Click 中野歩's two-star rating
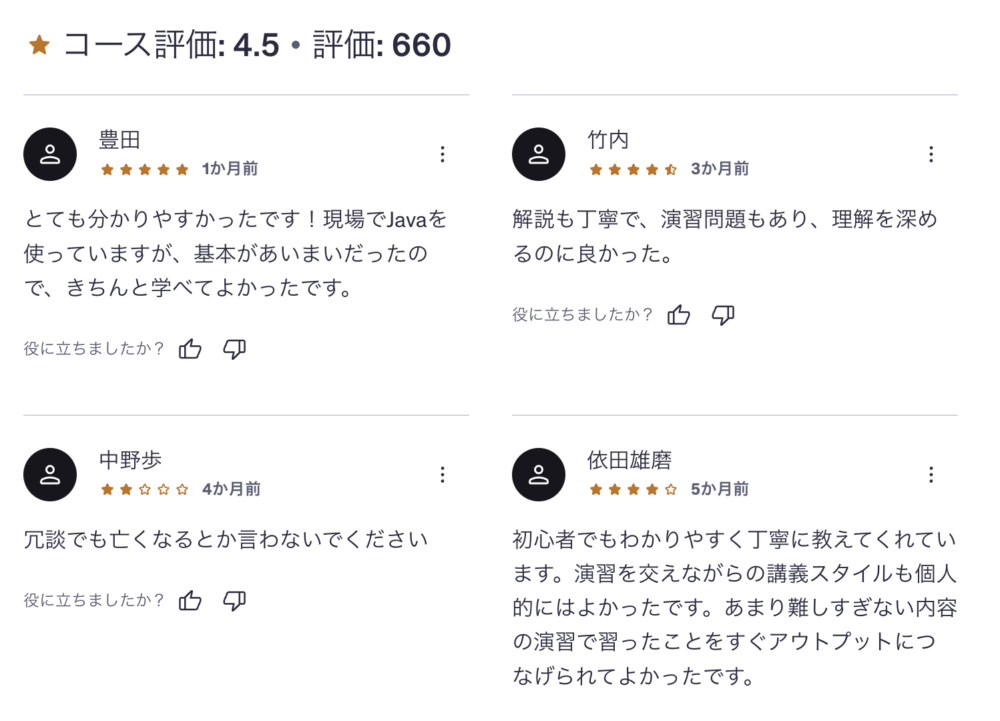Viewport: 1000px width, 721px height. click(x=144, y=490)
